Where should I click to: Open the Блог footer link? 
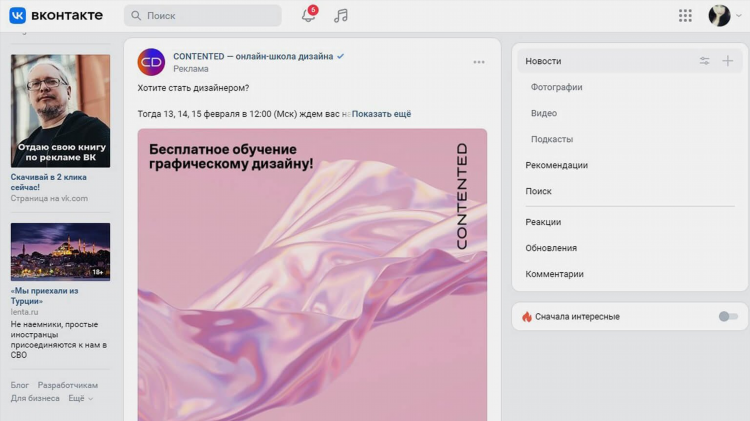point(20,385)
